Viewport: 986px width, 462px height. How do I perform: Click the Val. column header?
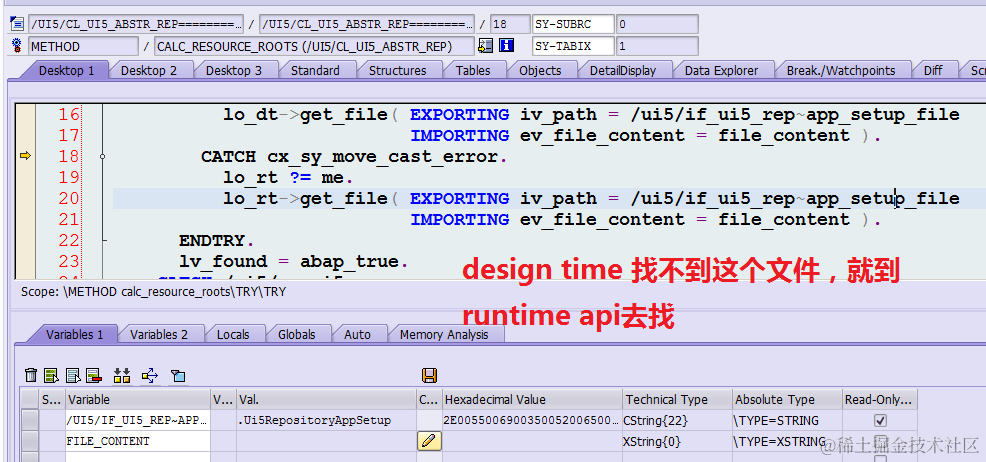click(326, 399)
